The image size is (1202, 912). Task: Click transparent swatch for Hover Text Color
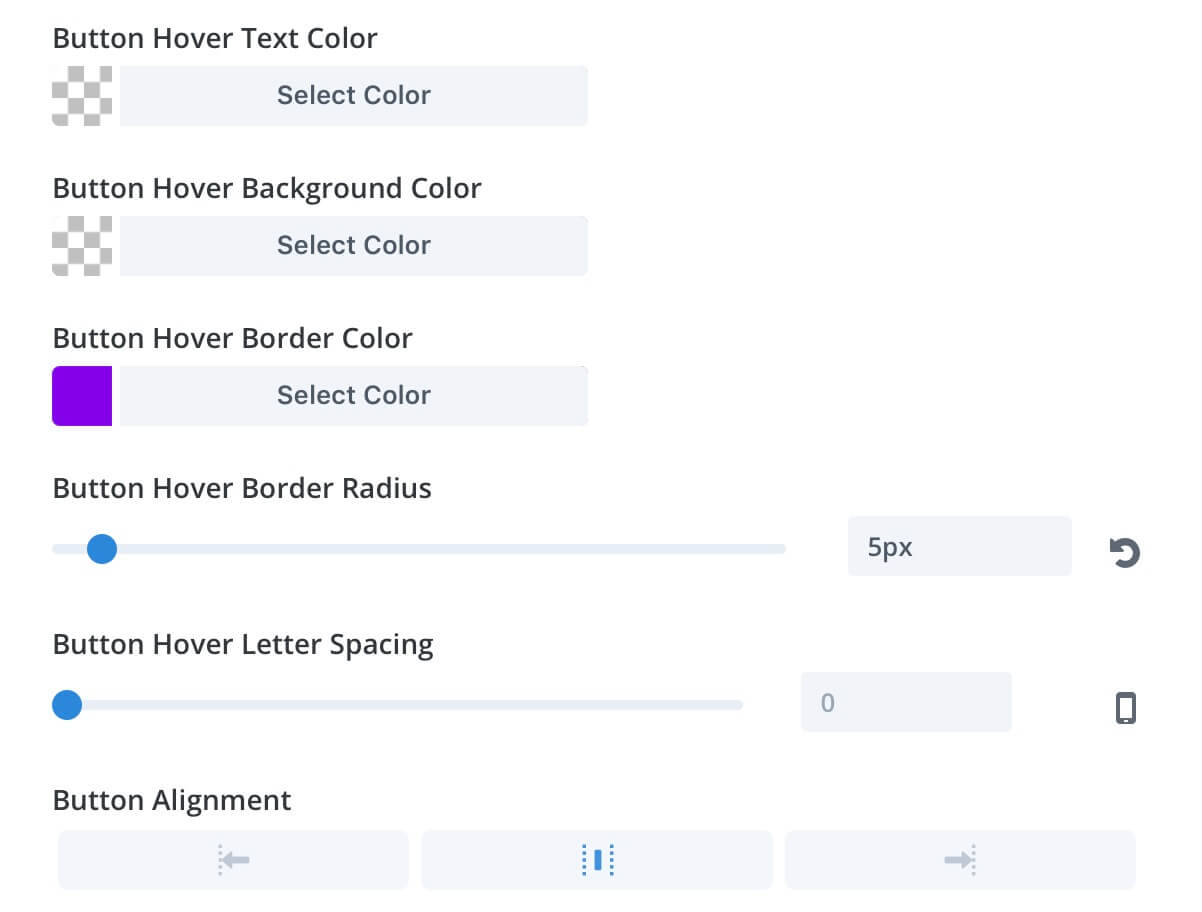[x=82, y=96]
